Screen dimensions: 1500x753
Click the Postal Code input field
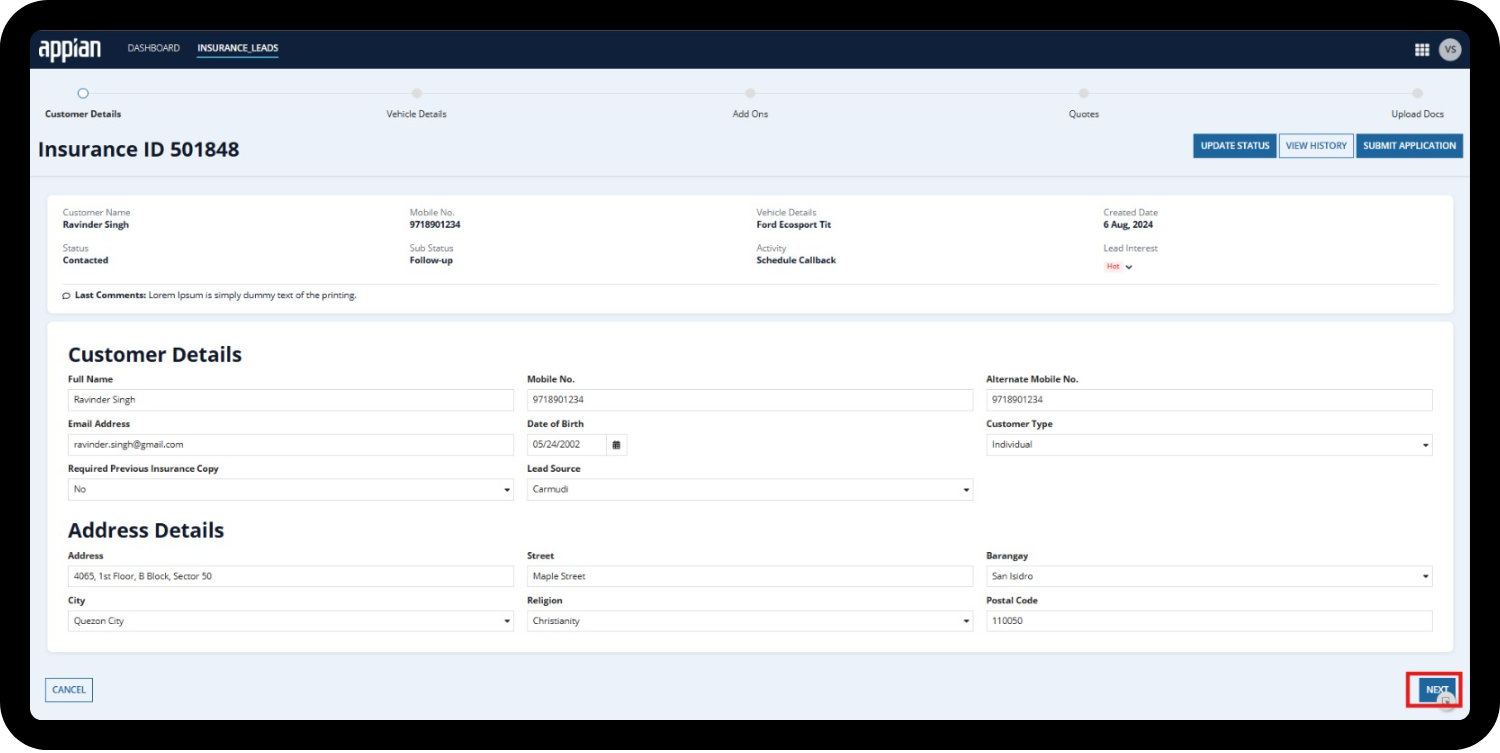[x=1209, y=621]
